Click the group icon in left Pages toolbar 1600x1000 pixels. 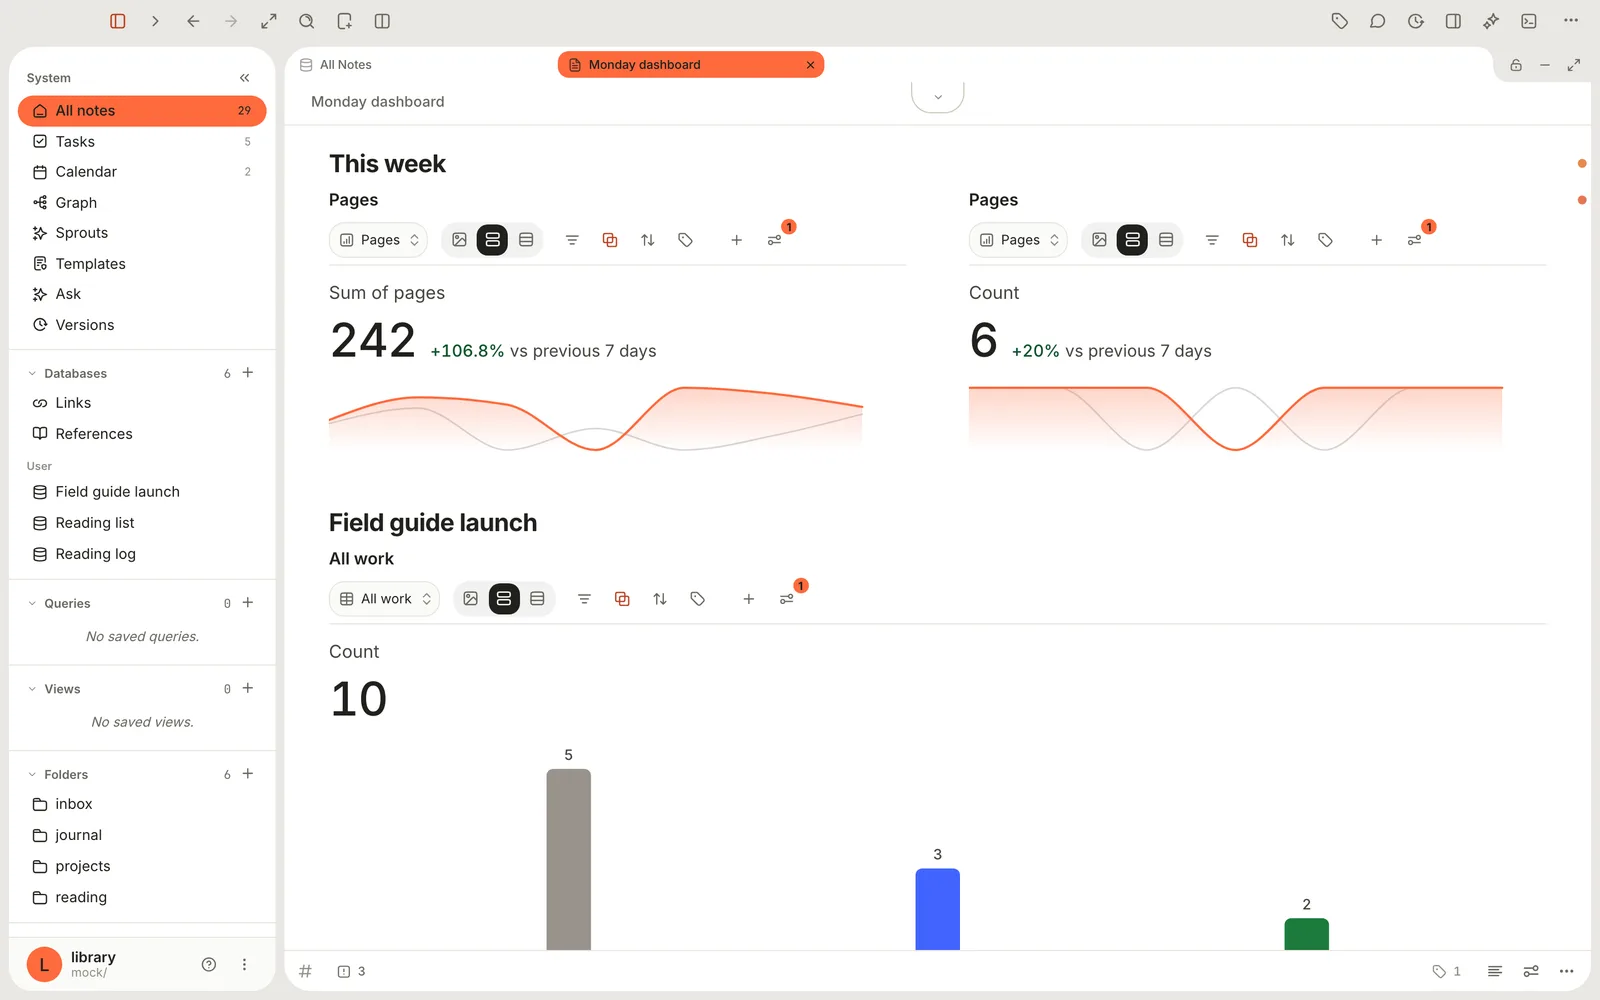(610, 240)
